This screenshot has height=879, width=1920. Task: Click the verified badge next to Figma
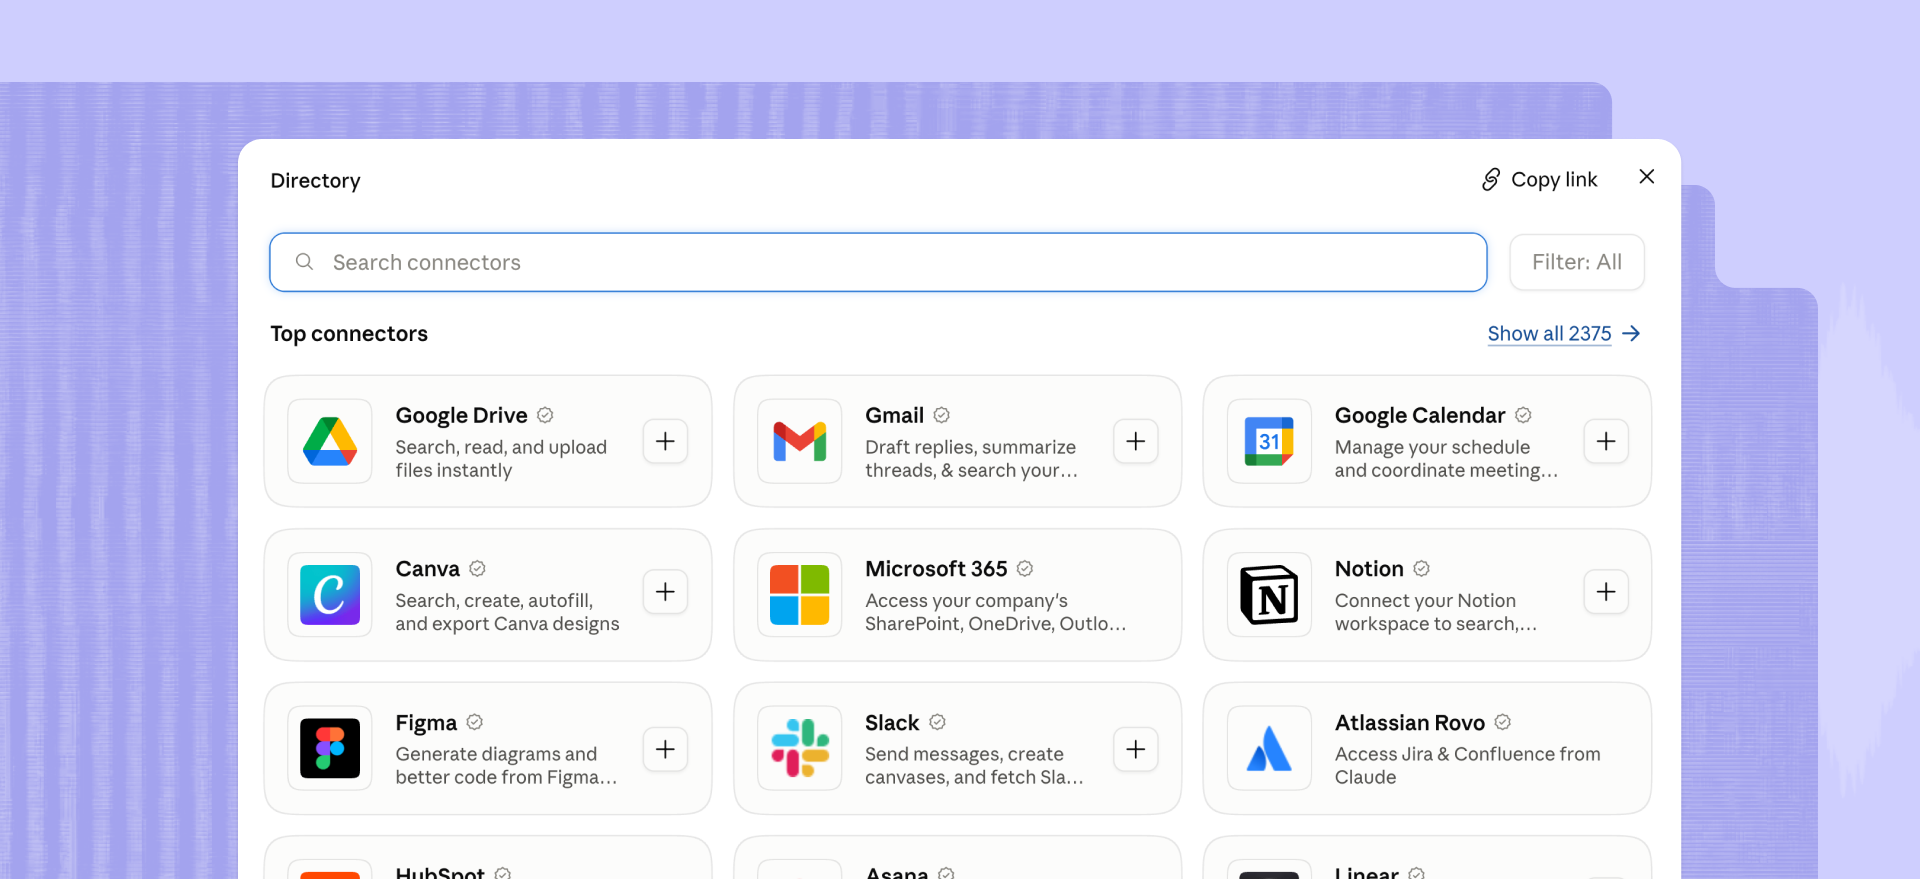[475, 722]
